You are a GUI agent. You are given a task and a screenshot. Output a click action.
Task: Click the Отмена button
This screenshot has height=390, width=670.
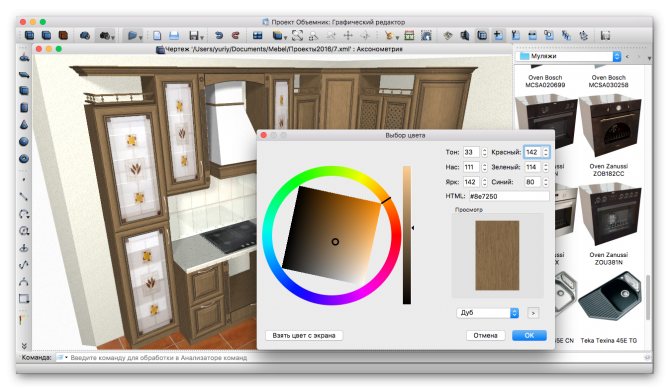[485, 335]
